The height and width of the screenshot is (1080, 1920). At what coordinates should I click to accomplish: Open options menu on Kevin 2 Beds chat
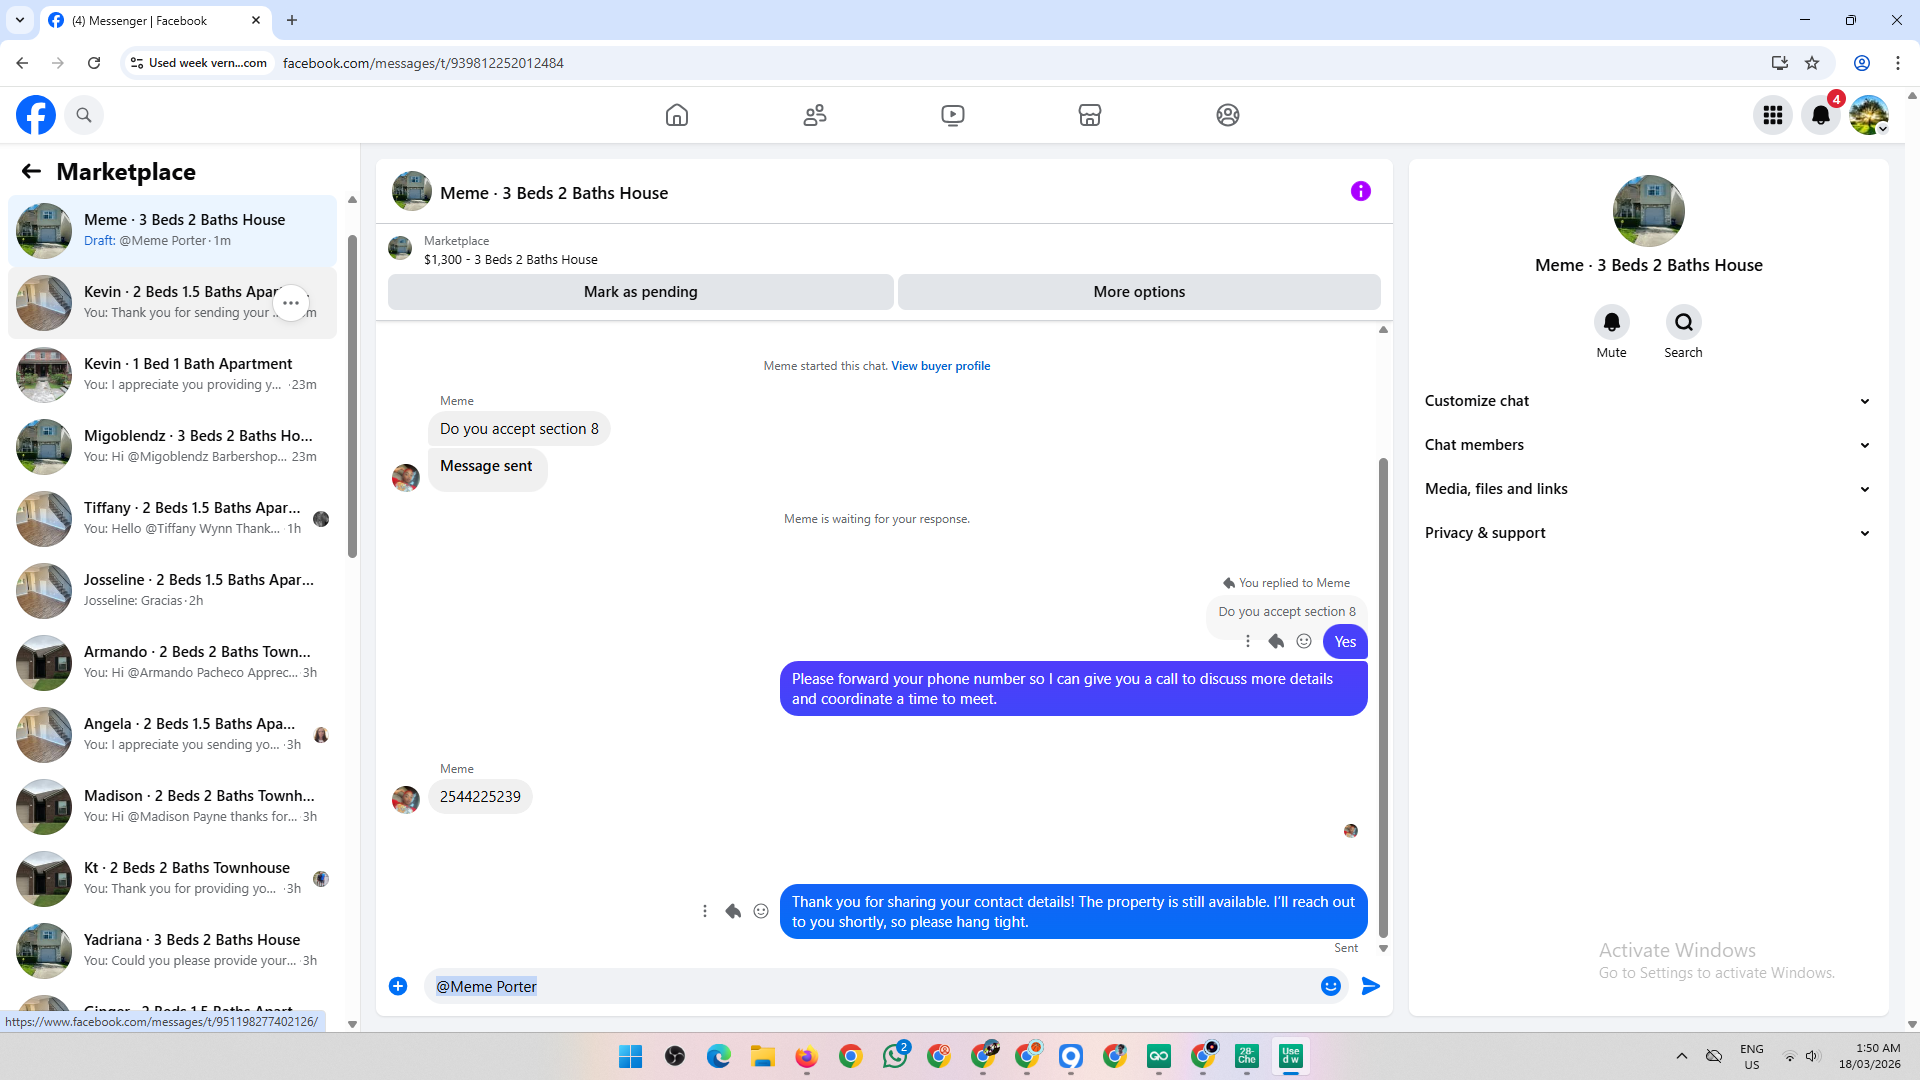291,303
